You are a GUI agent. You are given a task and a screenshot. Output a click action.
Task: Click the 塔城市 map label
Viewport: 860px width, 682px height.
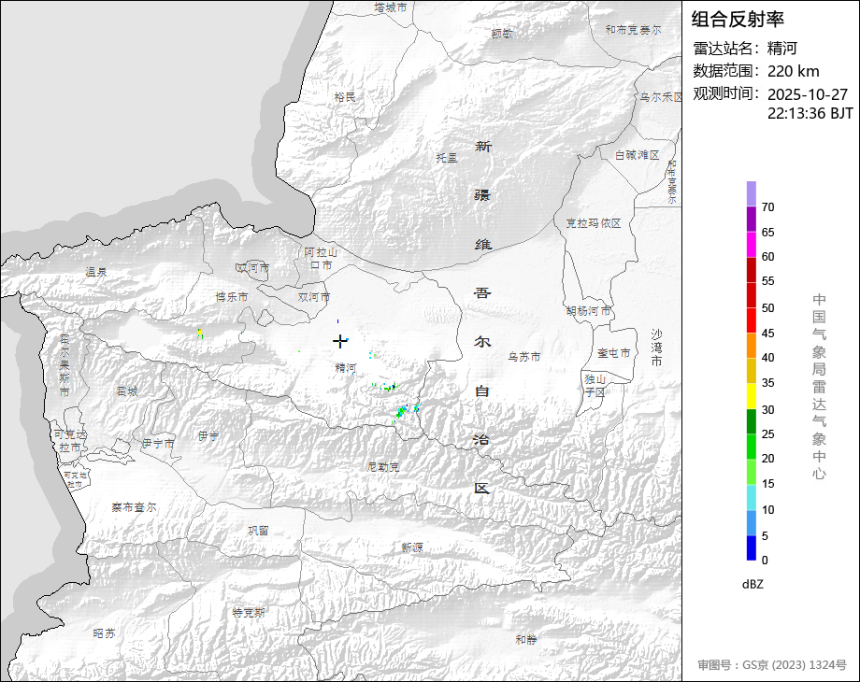[x=391, y=7]
